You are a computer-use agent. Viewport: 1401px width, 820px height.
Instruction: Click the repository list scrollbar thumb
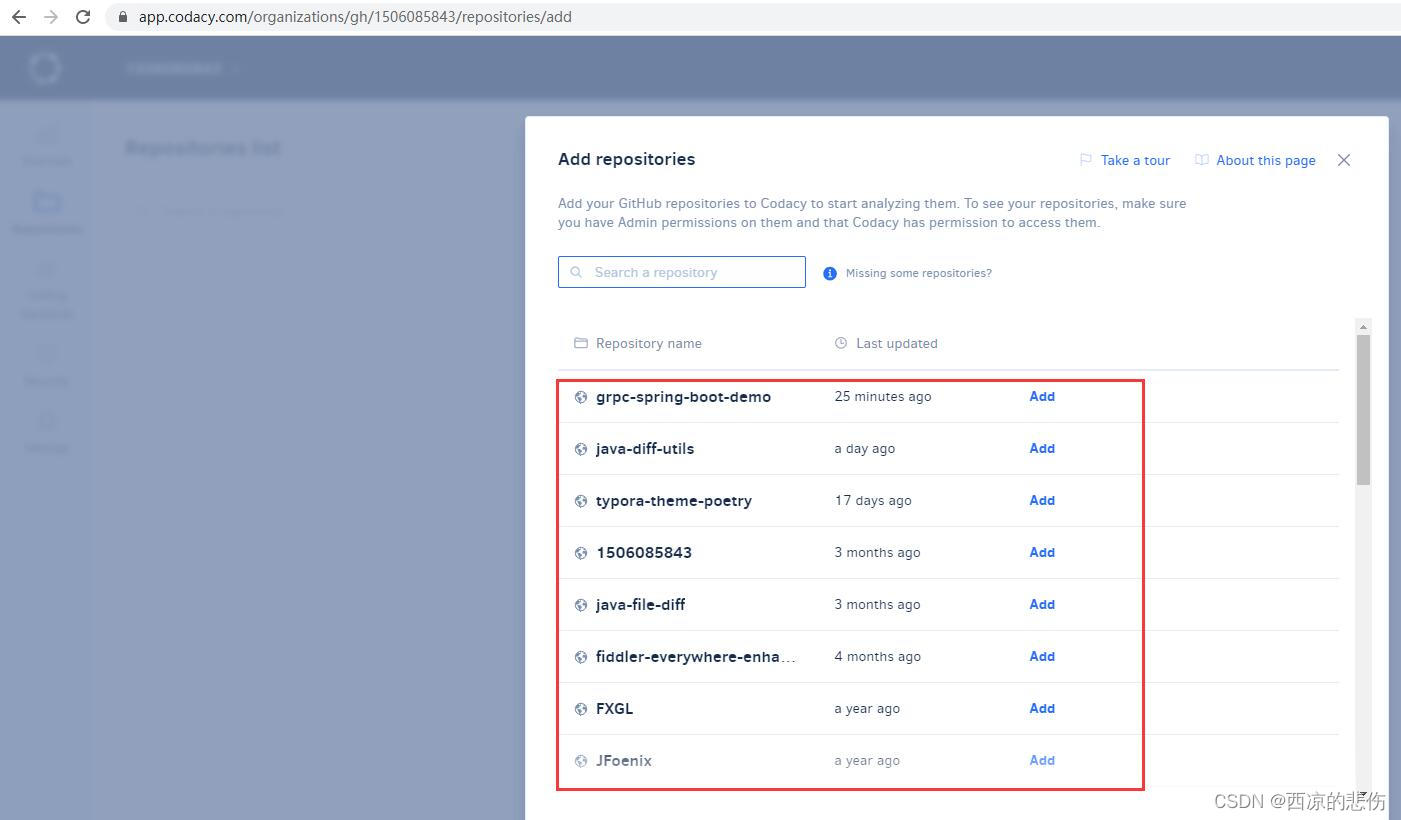click(1363, 410)
